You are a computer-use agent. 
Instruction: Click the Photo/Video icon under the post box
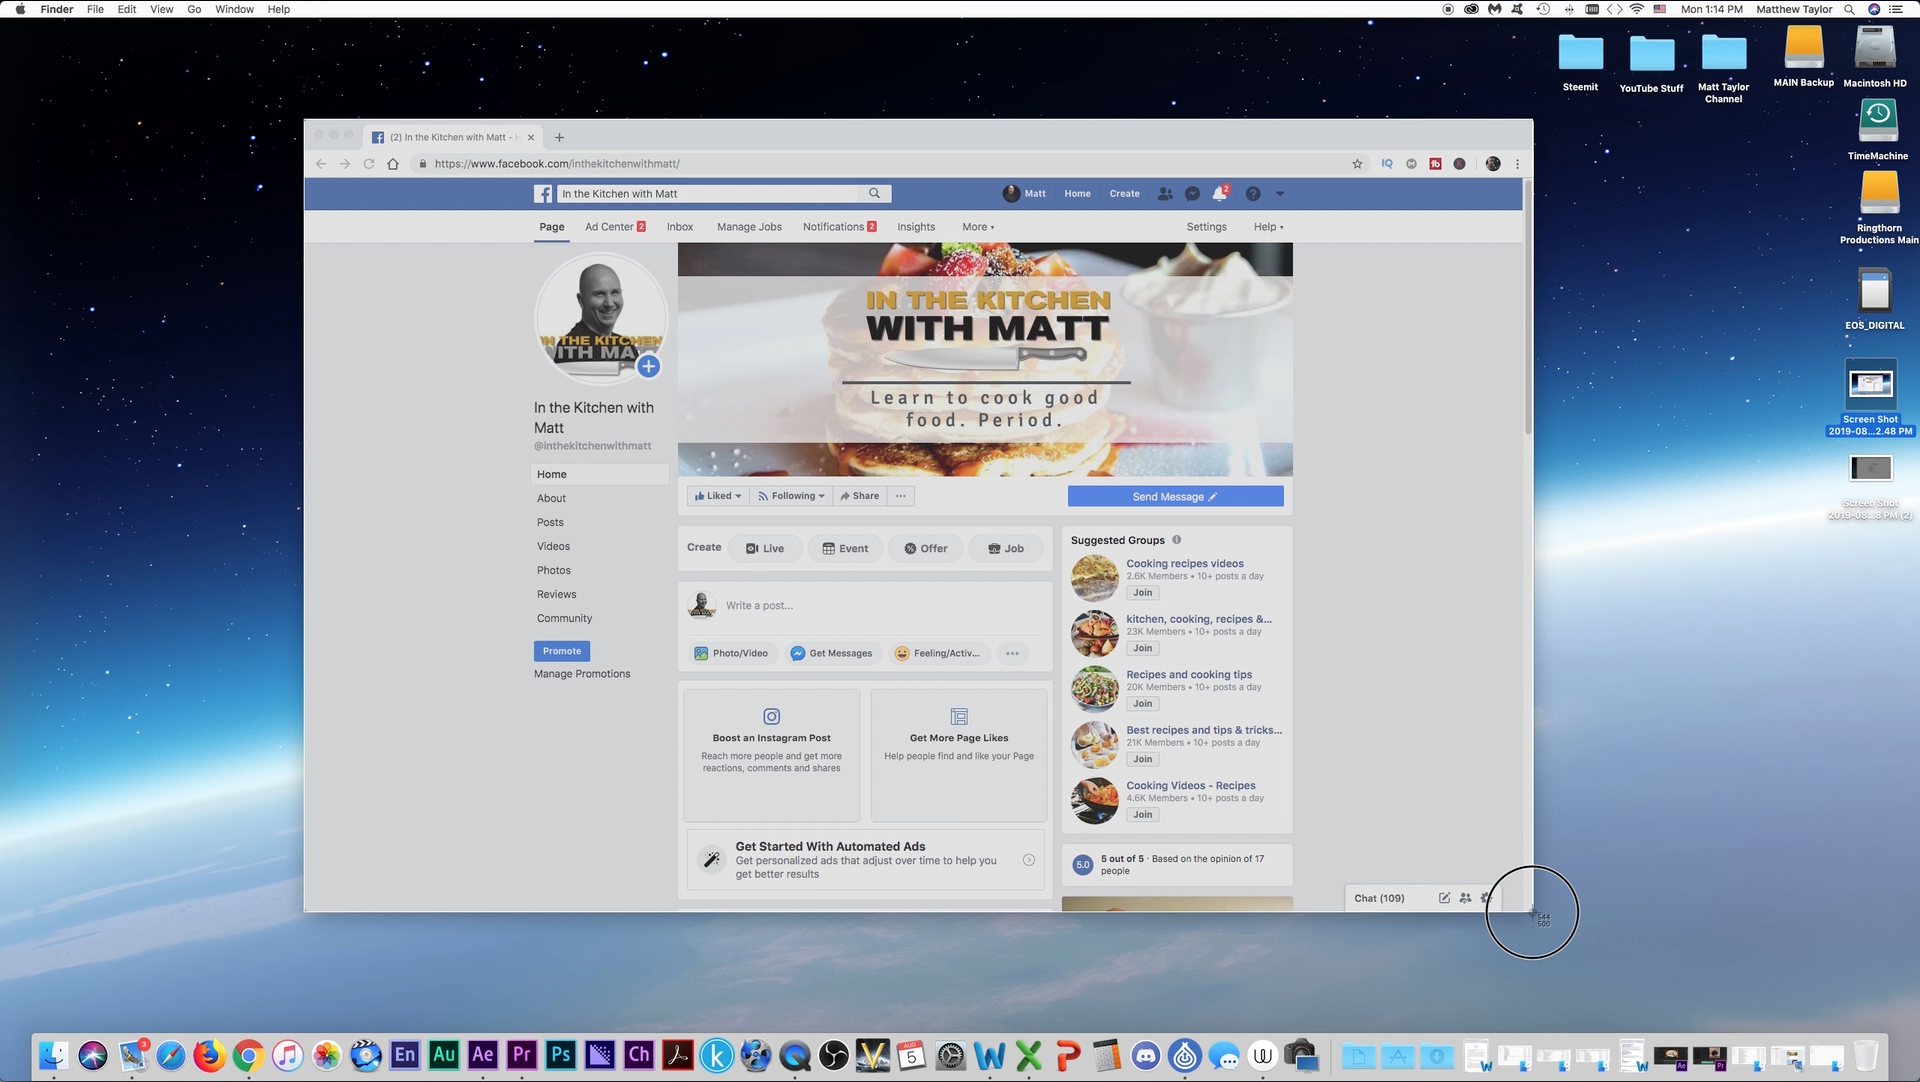pyautogui.click(x=699, y=653)
